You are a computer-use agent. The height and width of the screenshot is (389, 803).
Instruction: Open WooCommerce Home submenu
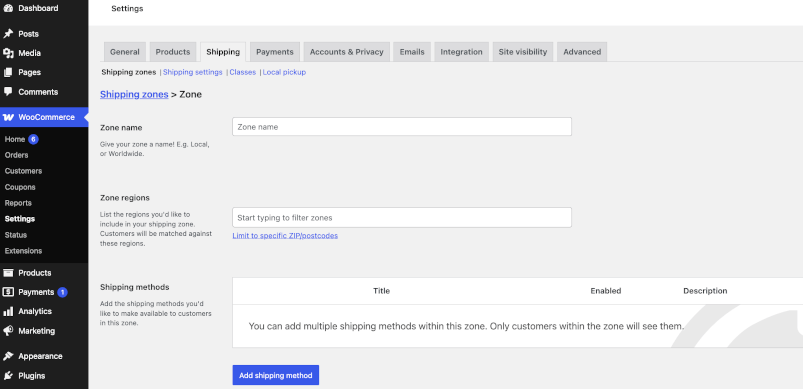coord(15,139)
